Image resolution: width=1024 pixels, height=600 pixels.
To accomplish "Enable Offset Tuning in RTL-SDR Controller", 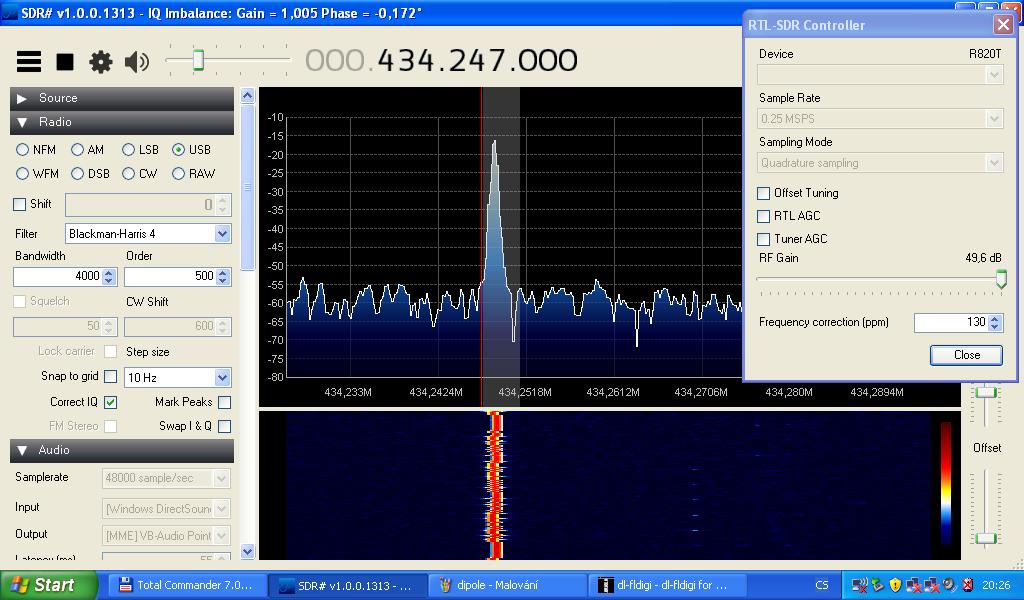I will coord(763,193).
